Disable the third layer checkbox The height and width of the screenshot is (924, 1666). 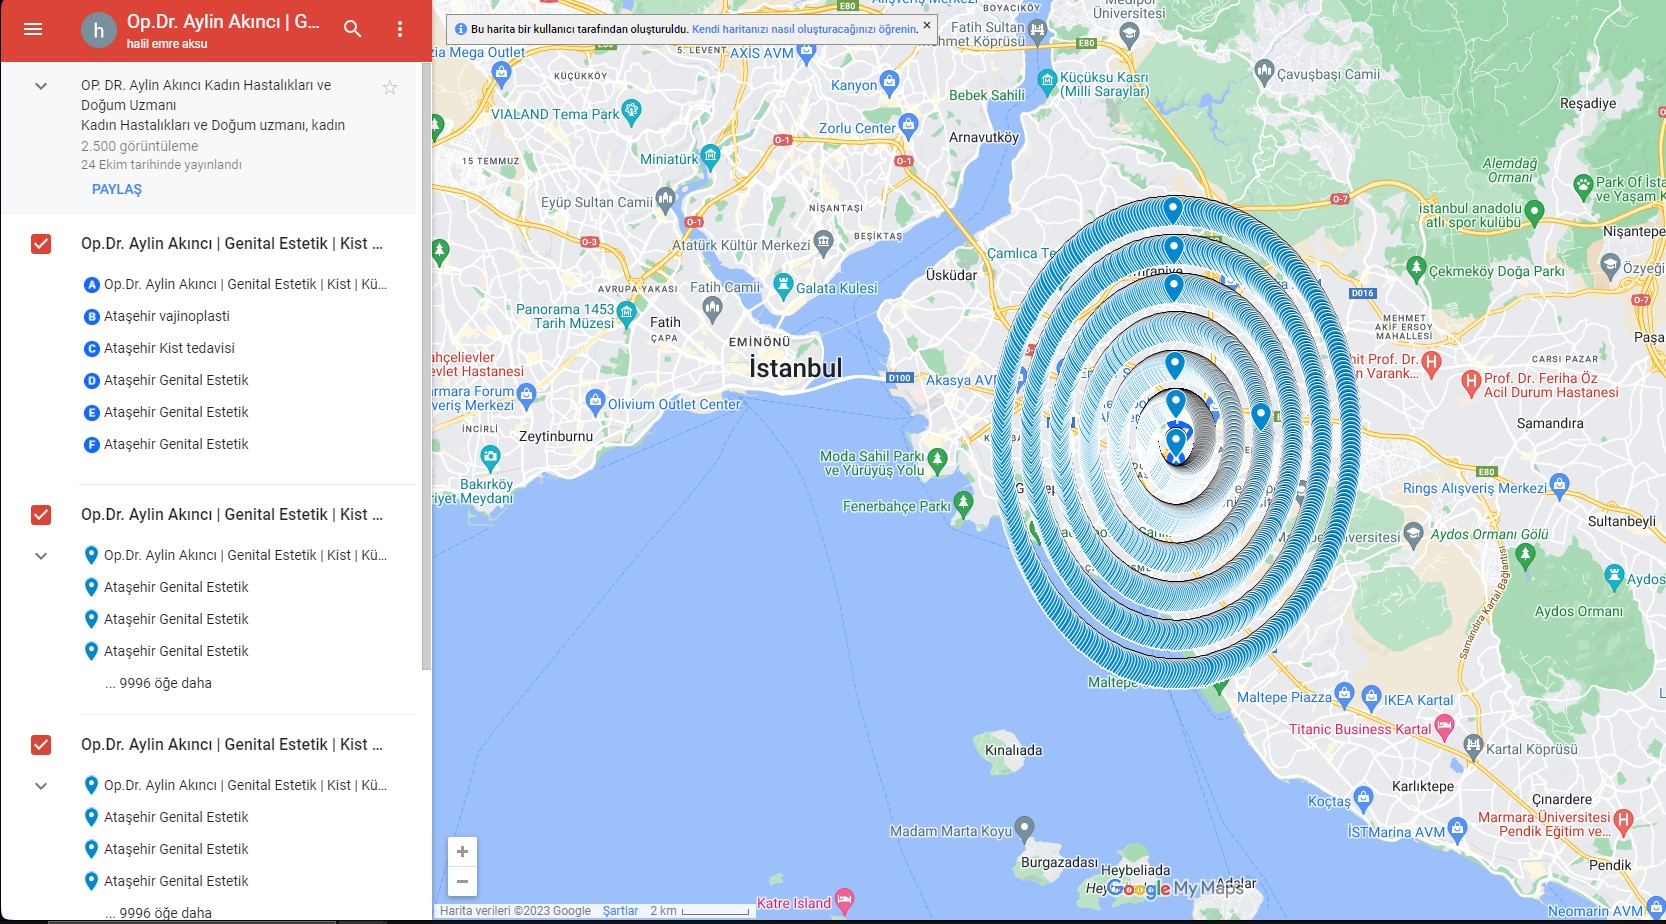(x=39, y=744)
